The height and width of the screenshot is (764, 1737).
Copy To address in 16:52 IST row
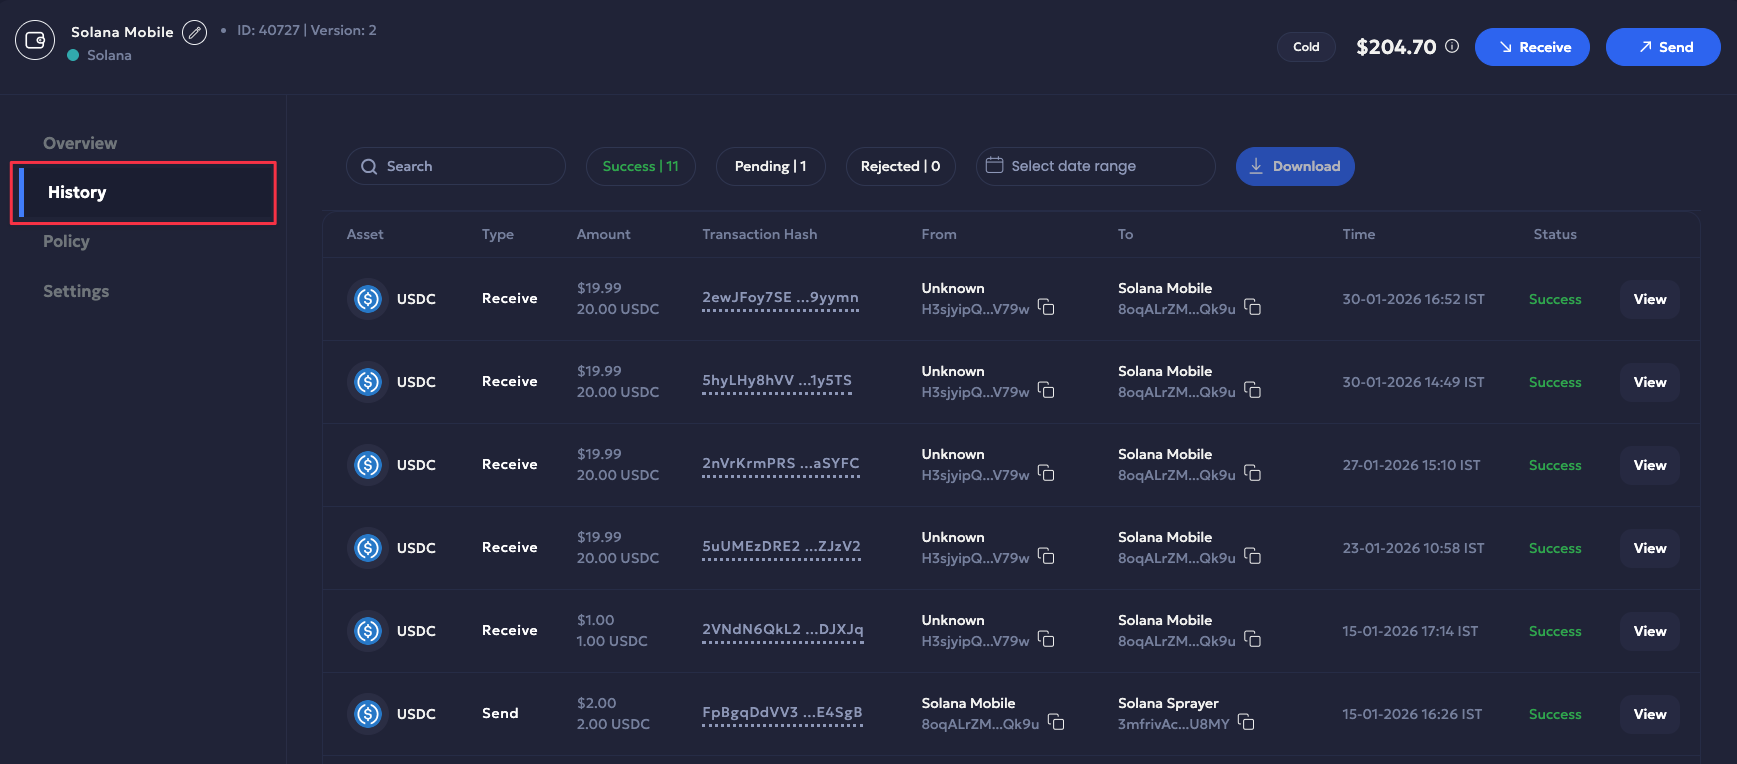pos(1252,306)
